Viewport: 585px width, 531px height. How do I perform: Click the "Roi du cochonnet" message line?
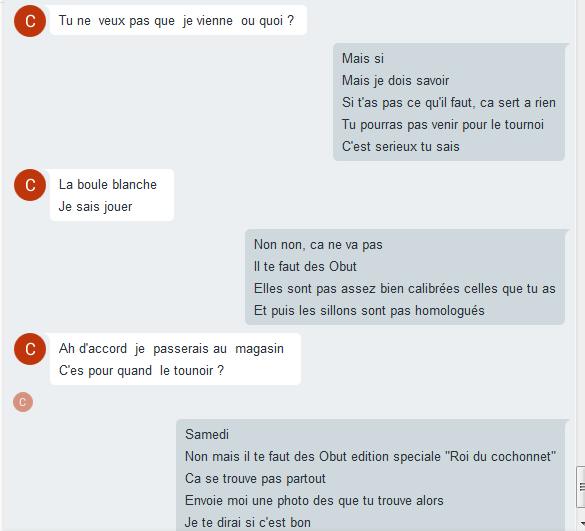coord(370,457)
